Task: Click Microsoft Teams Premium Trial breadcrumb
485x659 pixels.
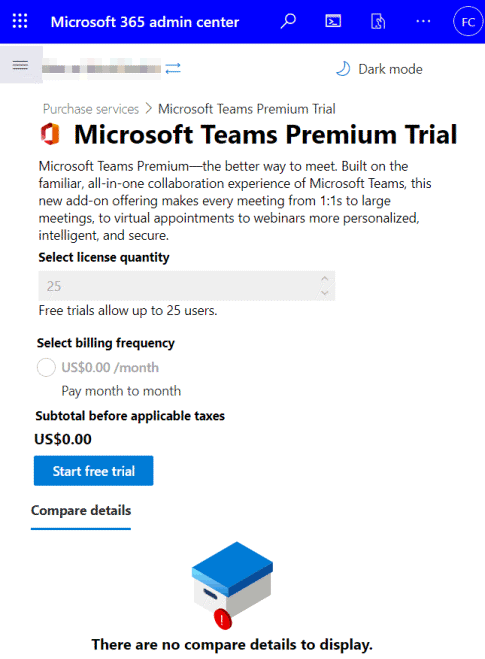Action: pyautogui.click(x=247, y=109)
